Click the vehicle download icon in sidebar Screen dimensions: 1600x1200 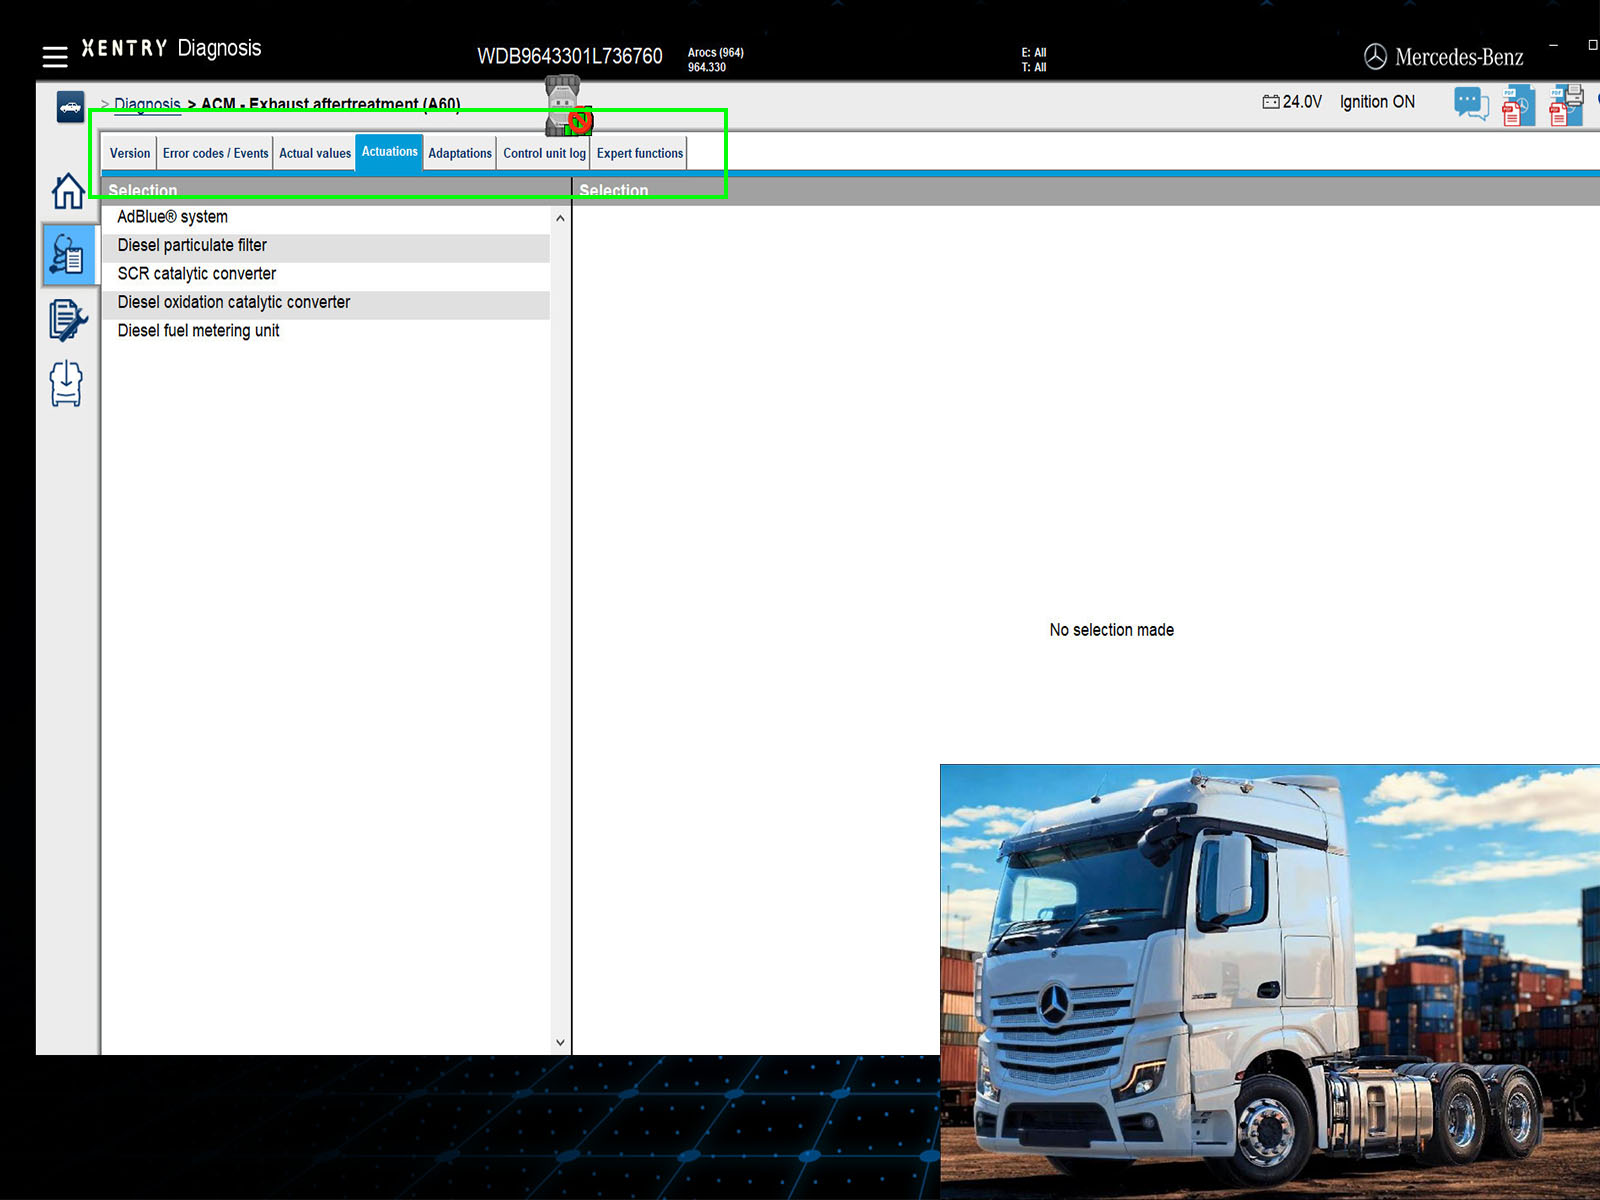click(x=66, y=384)
